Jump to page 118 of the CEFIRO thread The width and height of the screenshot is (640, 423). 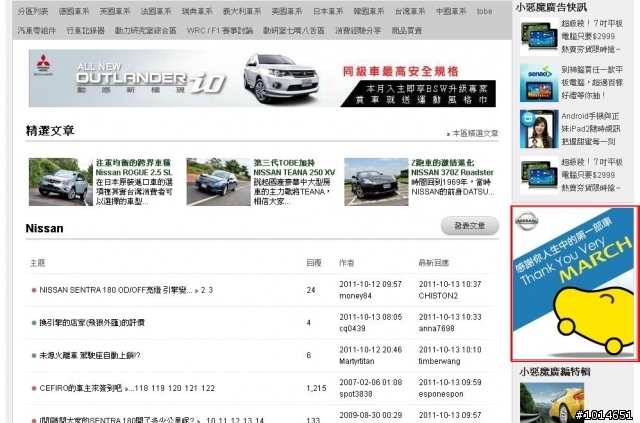[x=141, y=388]
